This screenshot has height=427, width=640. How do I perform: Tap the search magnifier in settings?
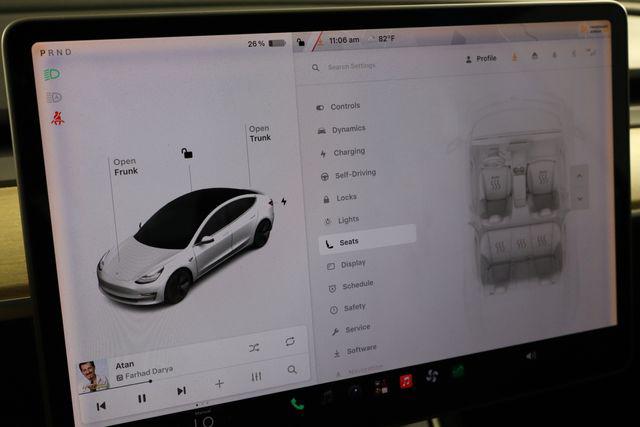pos(316,67)
